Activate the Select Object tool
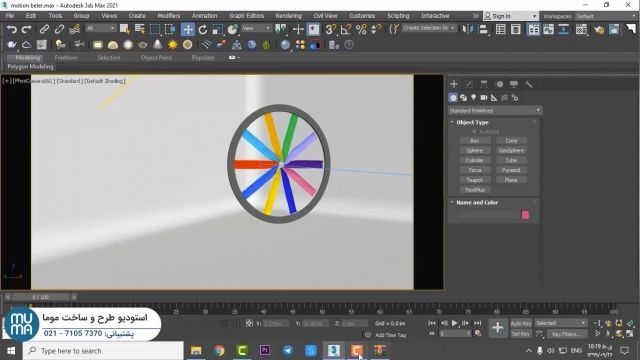 click(x=124, y=29)
